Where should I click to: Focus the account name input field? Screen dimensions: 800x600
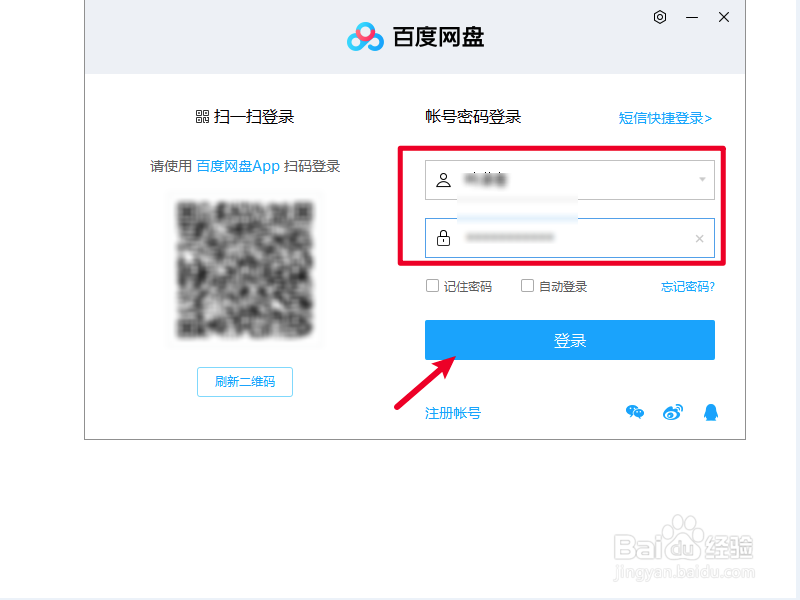pos(569,180)
